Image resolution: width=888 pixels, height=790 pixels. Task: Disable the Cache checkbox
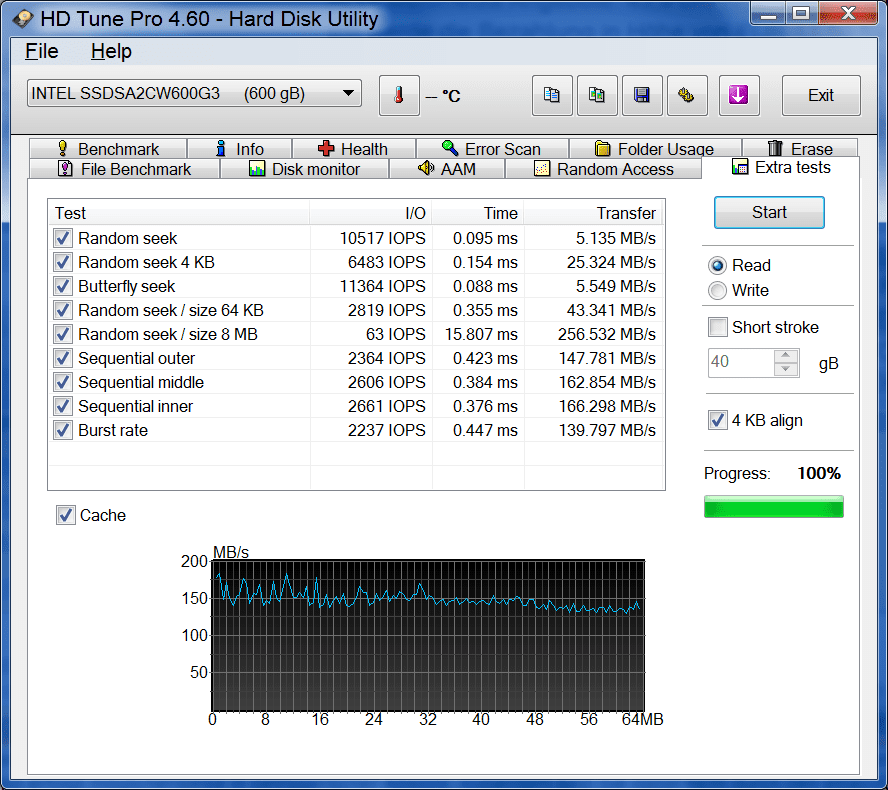click(66, 515)
